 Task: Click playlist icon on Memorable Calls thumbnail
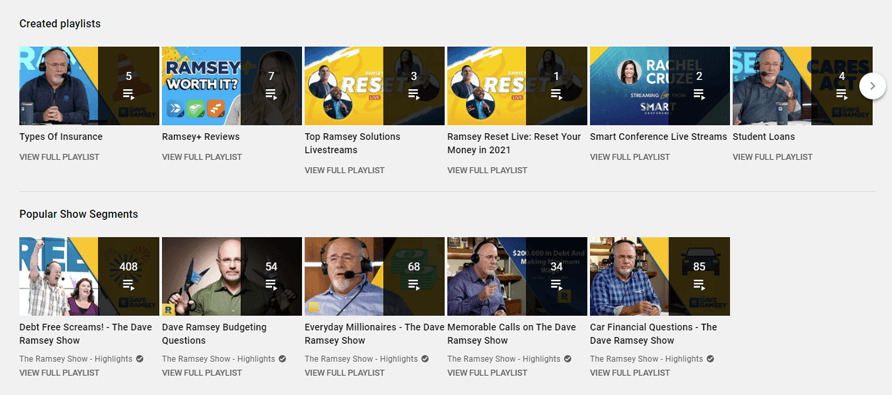556,284
